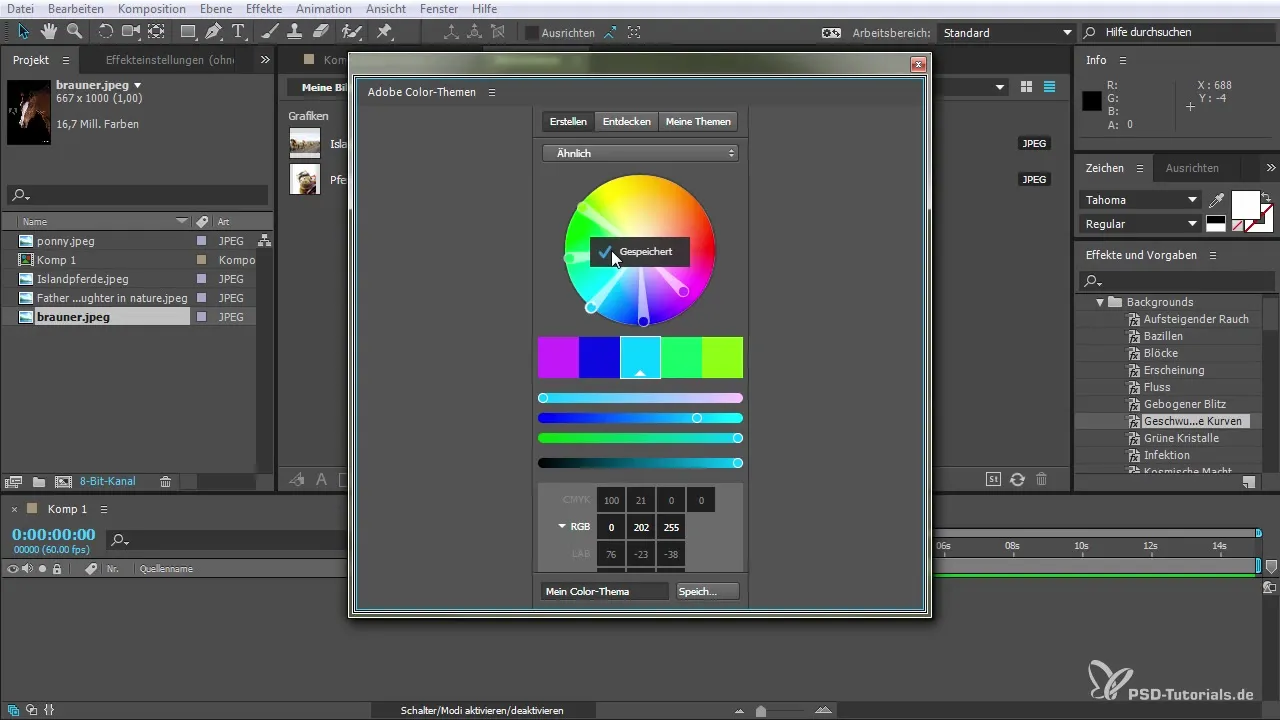Screen dimensions: 1280x720
Task: Pick the eyedropper in the Zeichen panel
Action: 1217,201
